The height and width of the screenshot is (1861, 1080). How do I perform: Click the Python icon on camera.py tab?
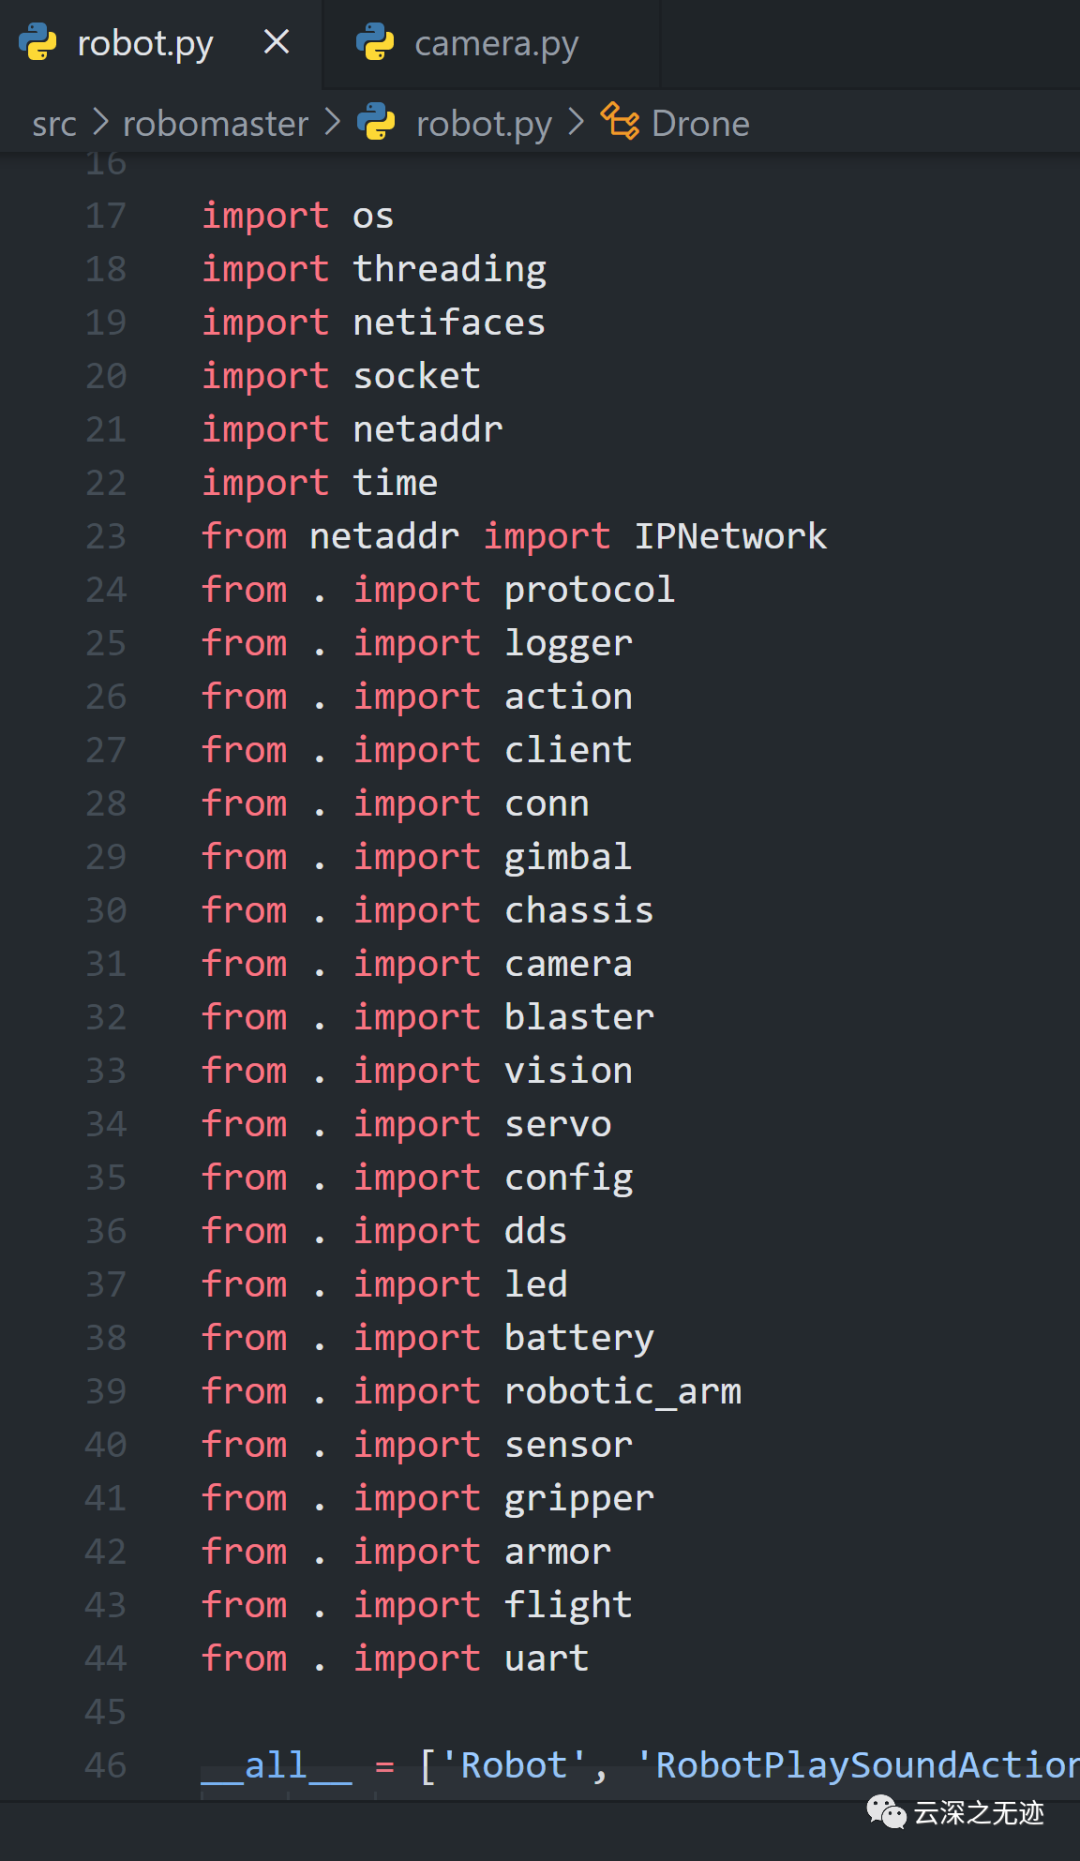pyautogui.click(x=376, y=43)
